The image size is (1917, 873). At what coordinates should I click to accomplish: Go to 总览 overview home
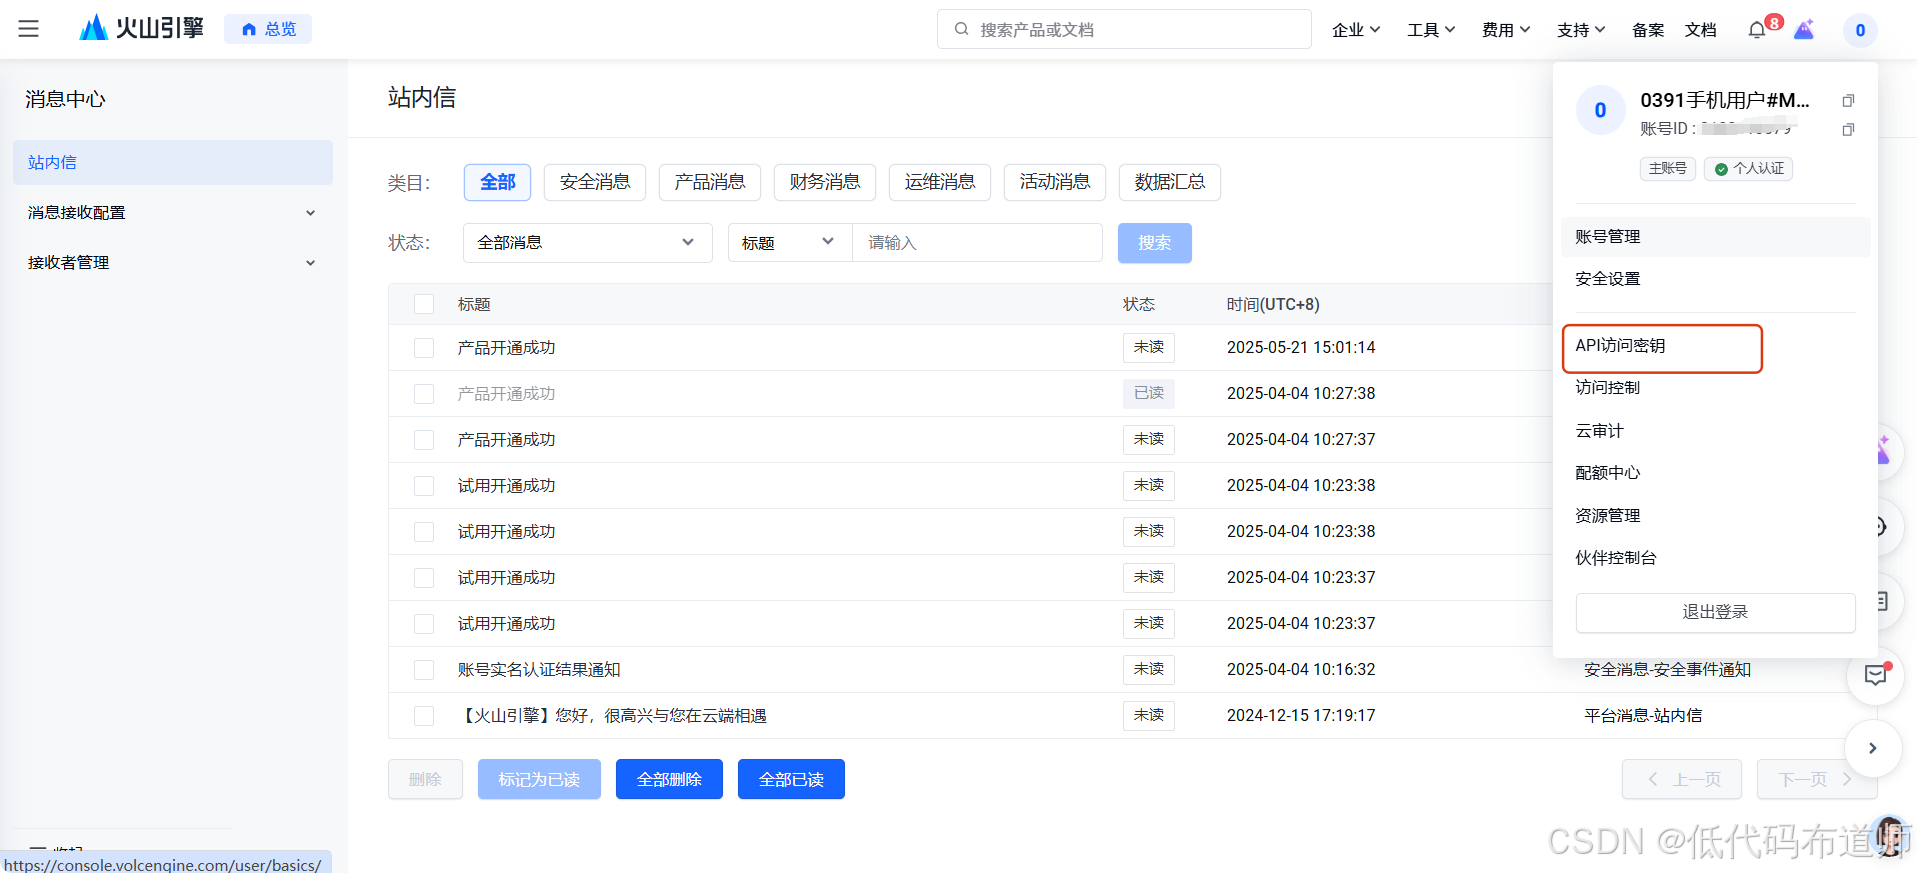(x=268, y=29)
